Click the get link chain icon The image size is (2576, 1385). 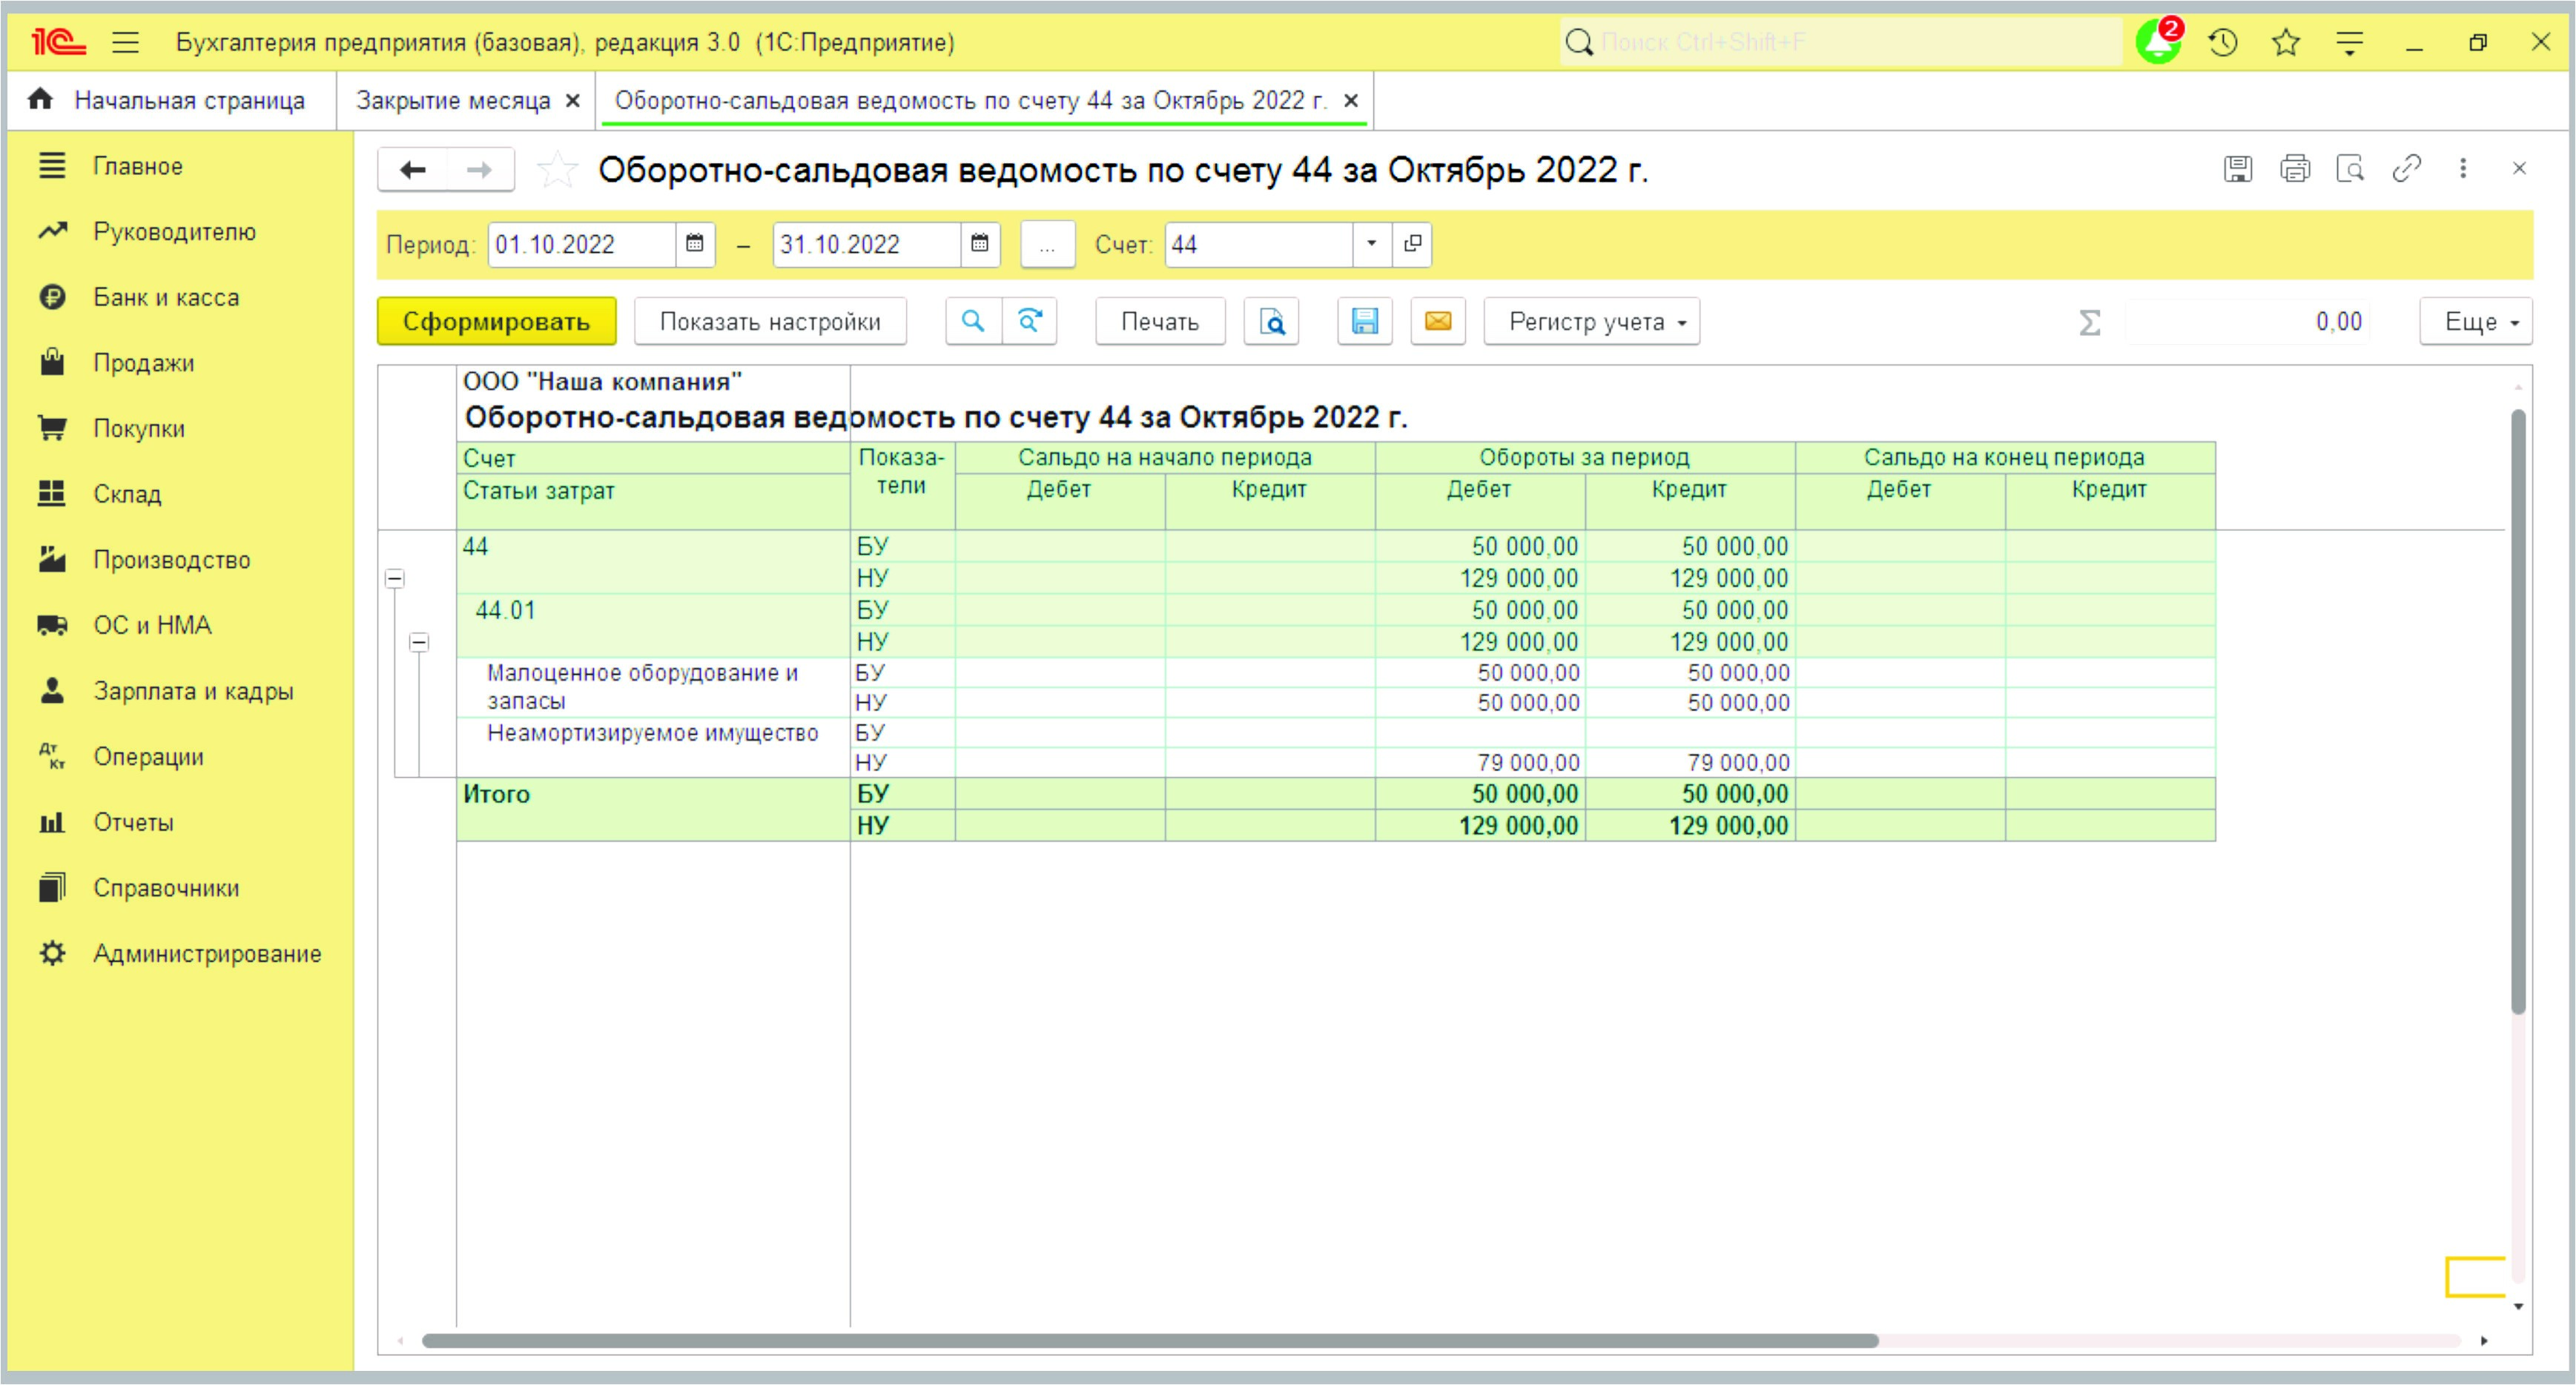[2406, 169]
